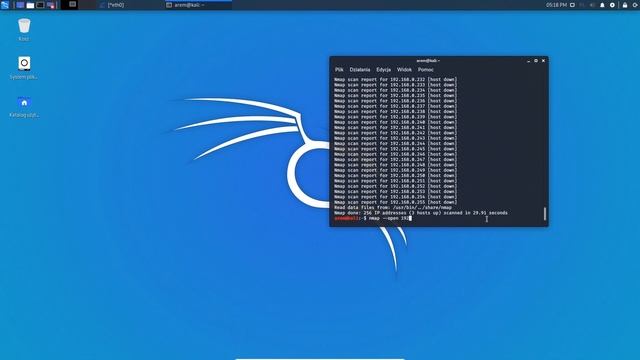Click the show desktop panel launcher
Screen dimensions: 640x360
tap(20, 5)
